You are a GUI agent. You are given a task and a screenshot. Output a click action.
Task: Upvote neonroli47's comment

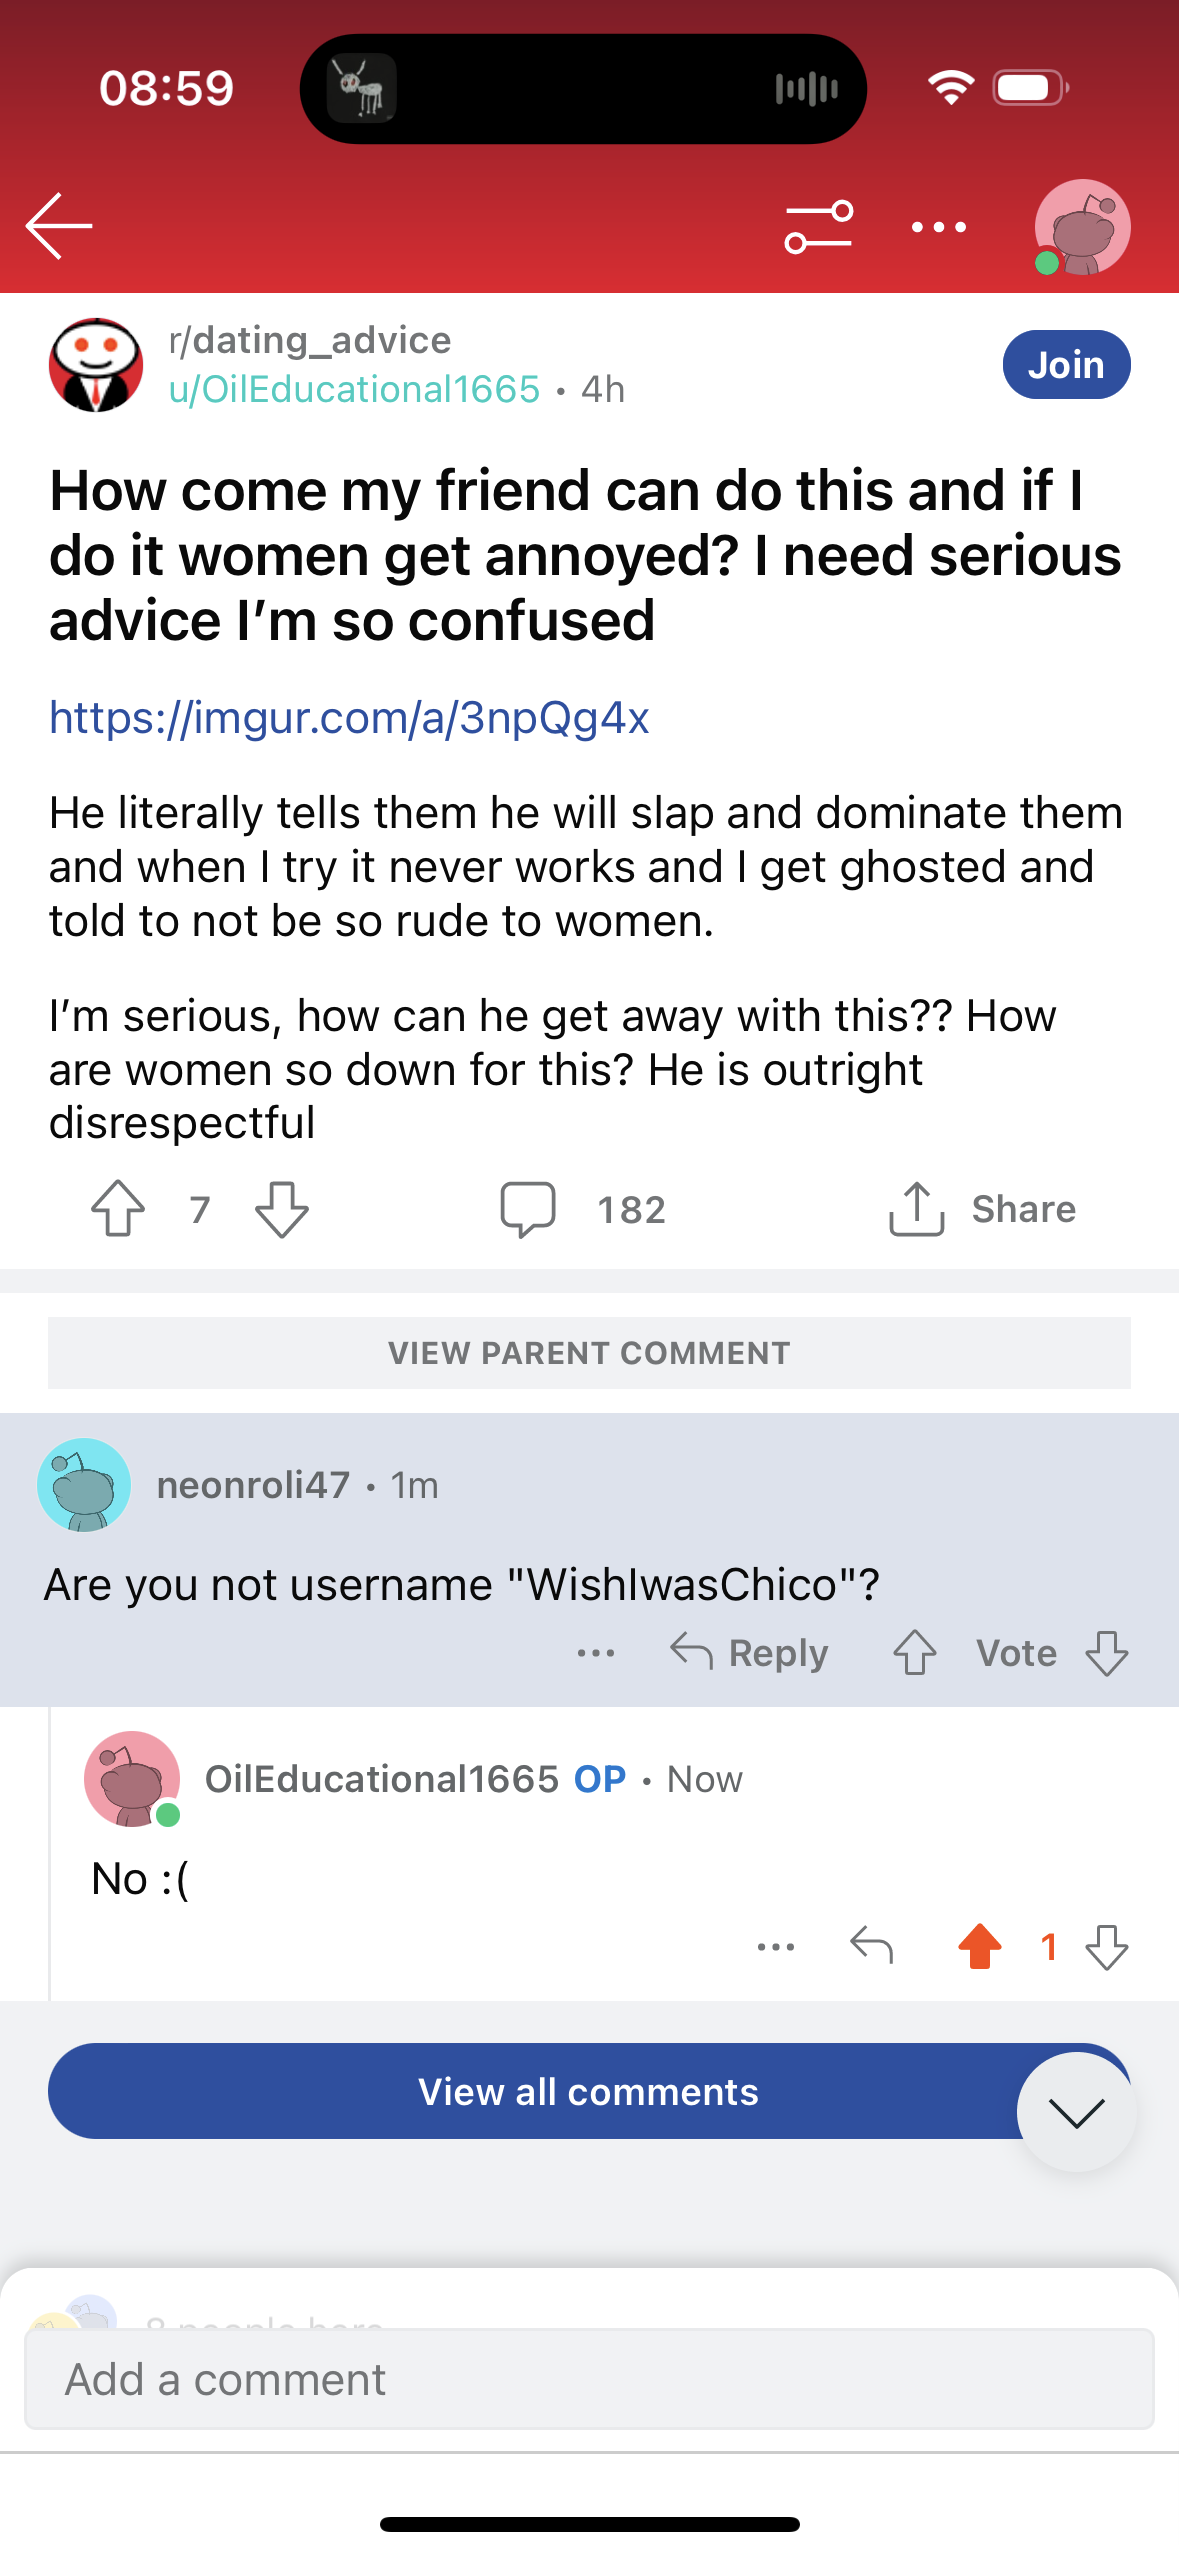(914, 1652)
